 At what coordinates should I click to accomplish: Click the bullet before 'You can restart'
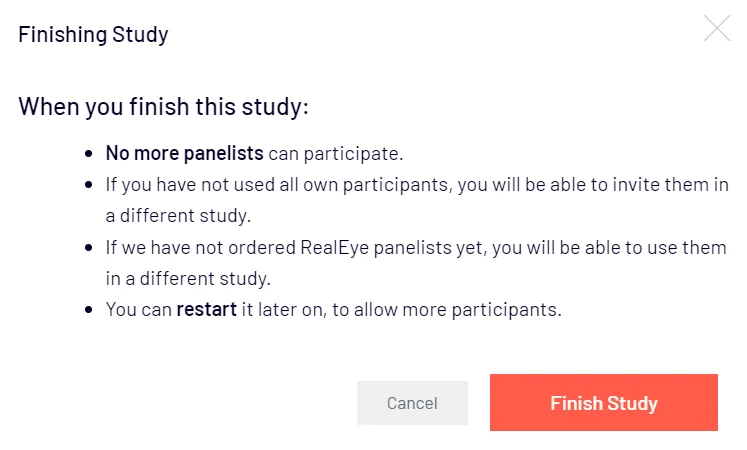[x=89, y=310]
